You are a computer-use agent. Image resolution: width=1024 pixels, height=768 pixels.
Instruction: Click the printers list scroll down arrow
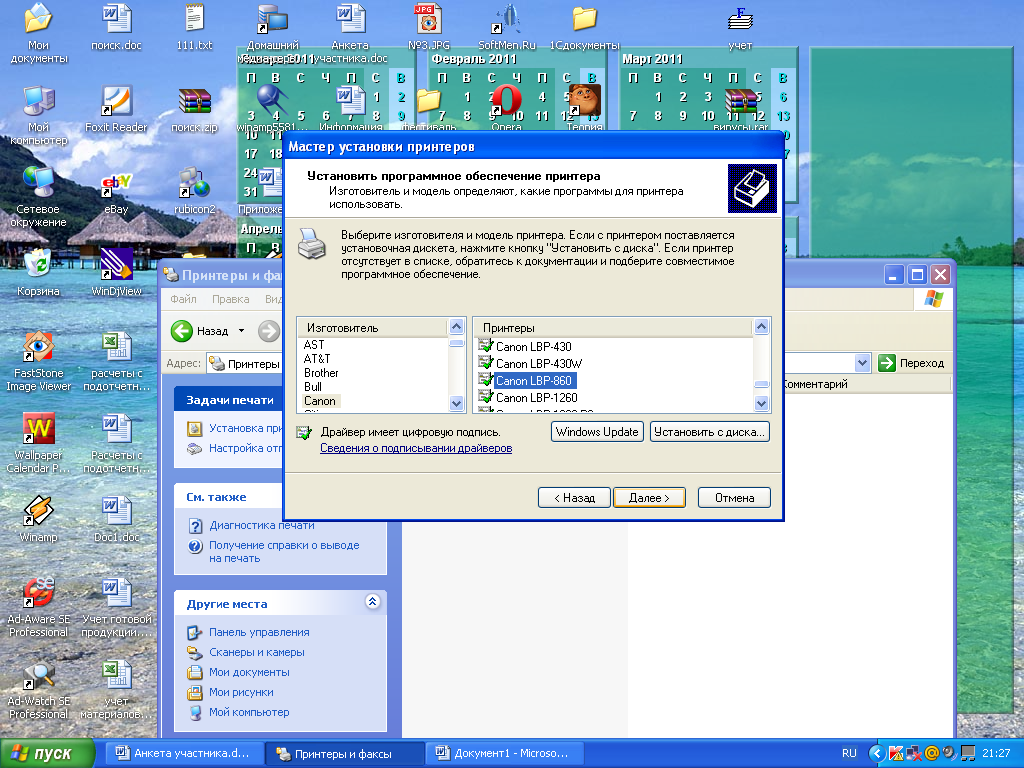click(x=761, y=404)
